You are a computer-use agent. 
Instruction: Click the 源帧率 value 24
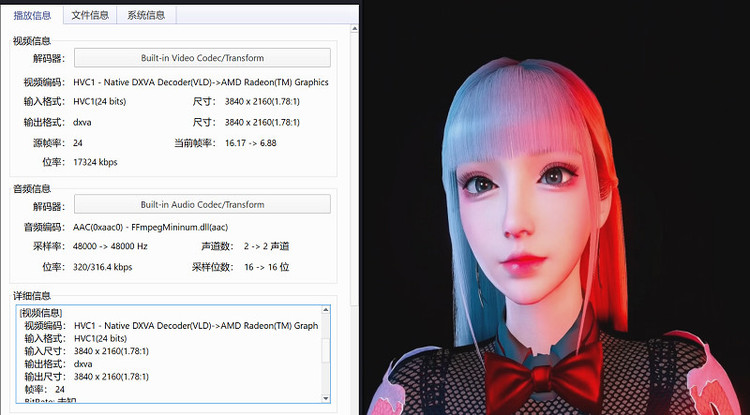click(77, 143)
